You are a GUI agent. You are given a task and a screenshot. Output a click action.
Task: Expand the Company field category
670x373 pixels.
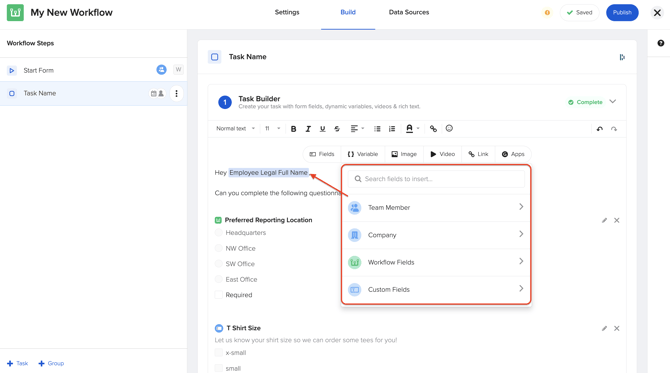[x=436, y=235]
